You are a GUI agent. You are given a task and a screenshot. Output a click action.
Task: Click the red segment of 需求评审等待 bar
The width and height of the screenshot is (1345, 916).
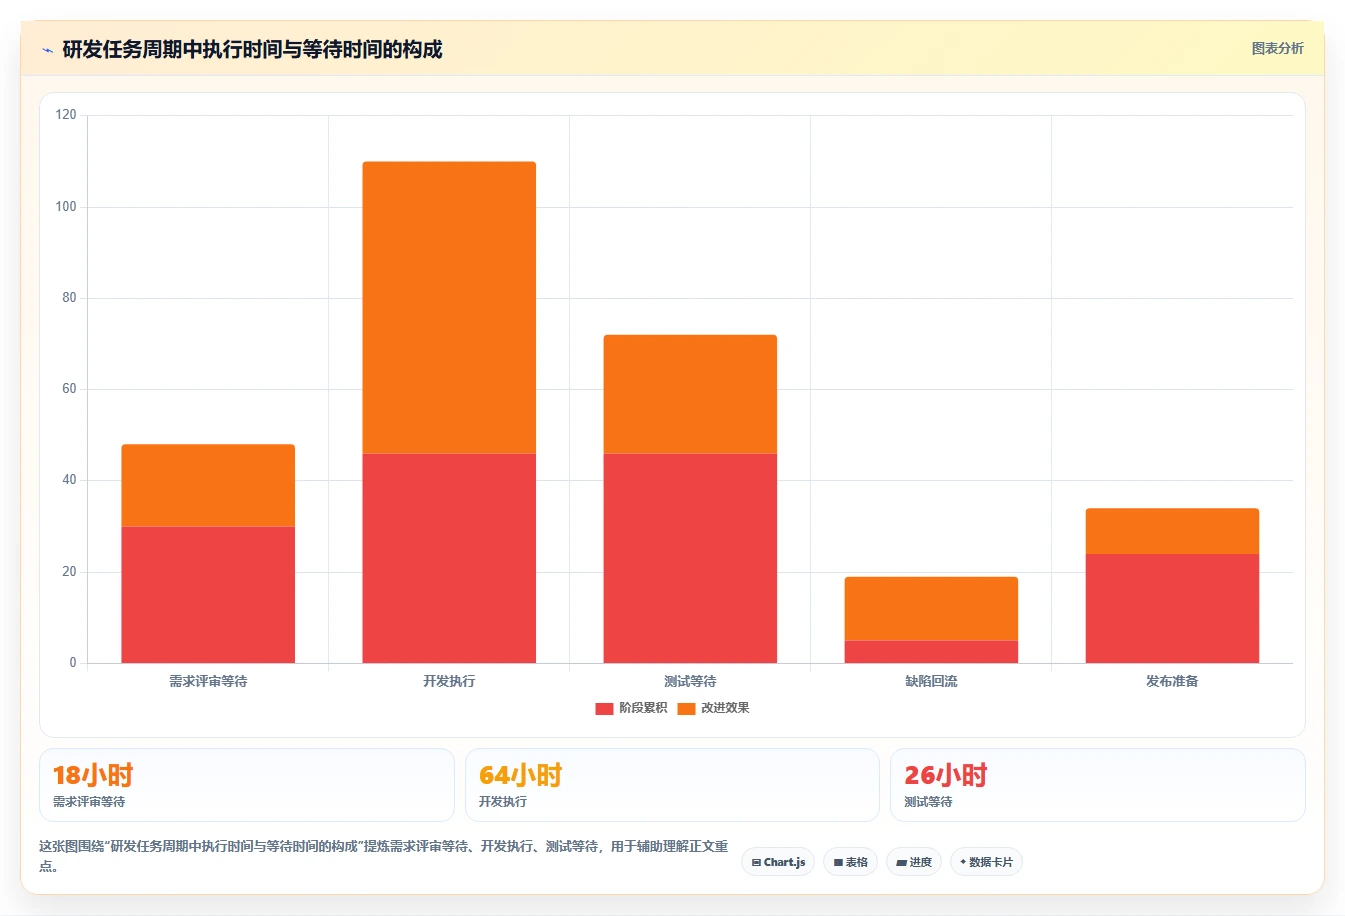tap(208, 595)
